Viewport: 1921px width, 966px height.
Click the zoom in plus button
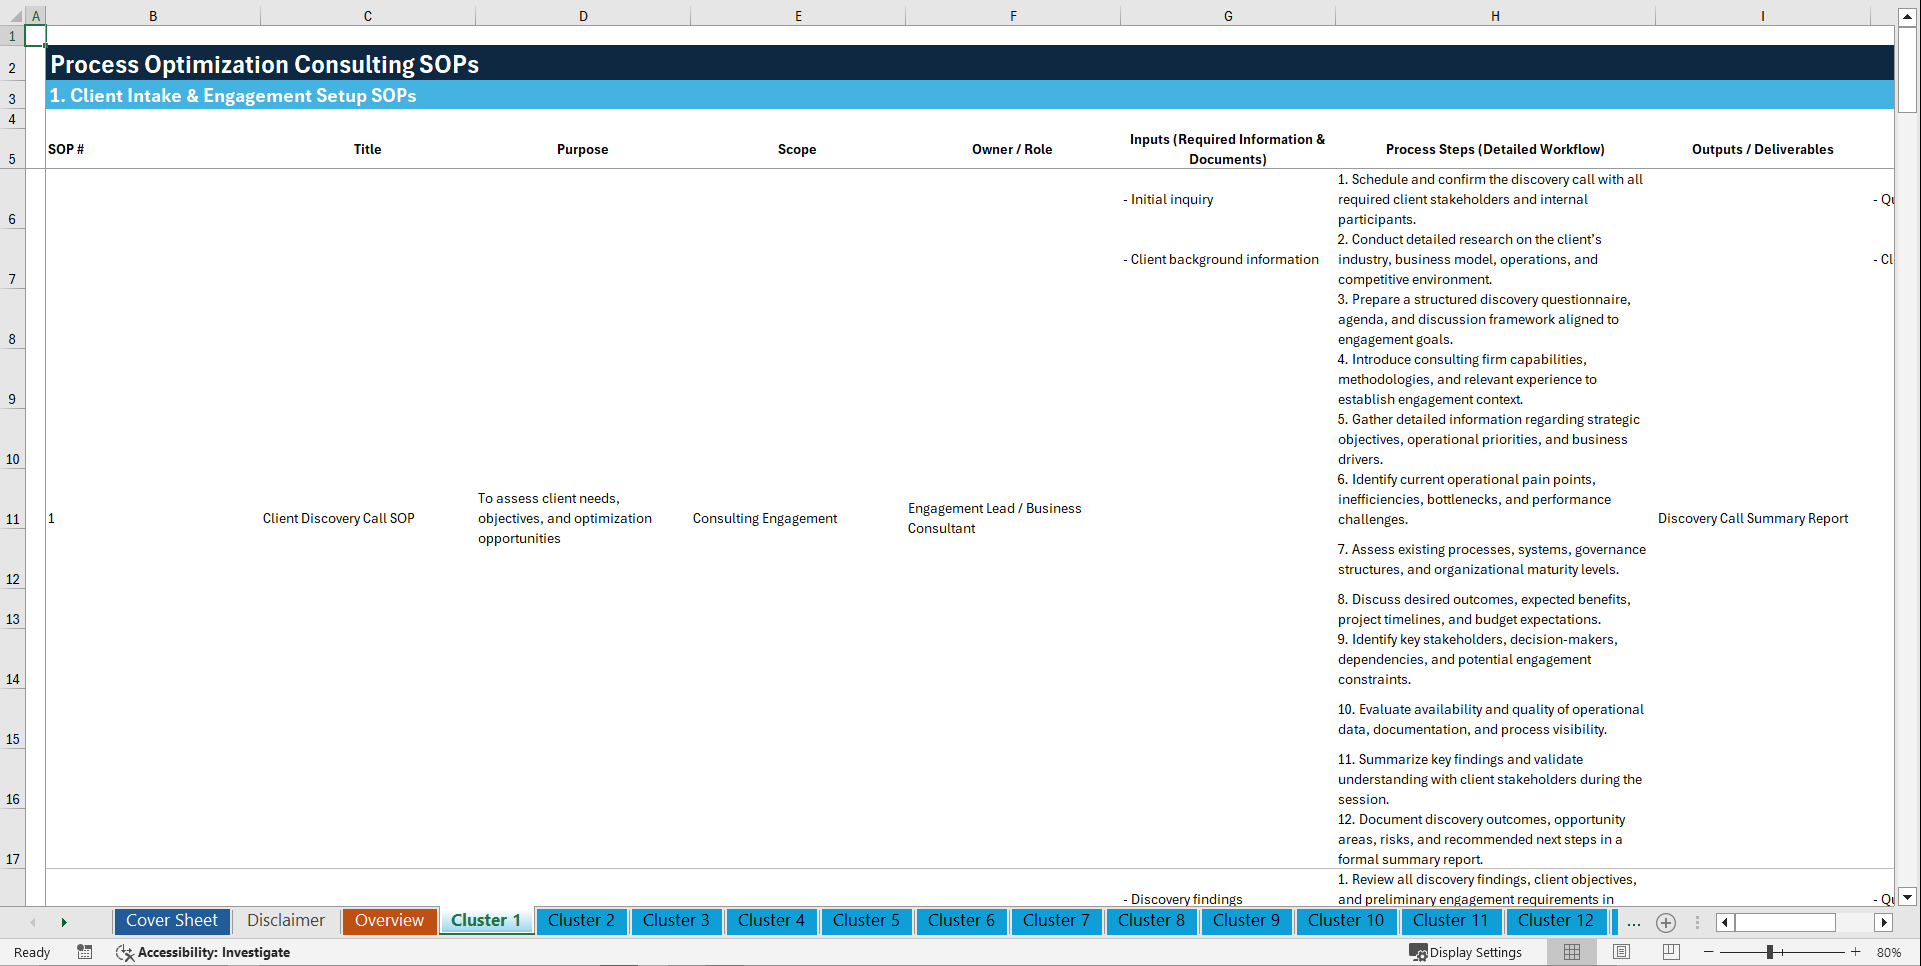coord(1856,952)
